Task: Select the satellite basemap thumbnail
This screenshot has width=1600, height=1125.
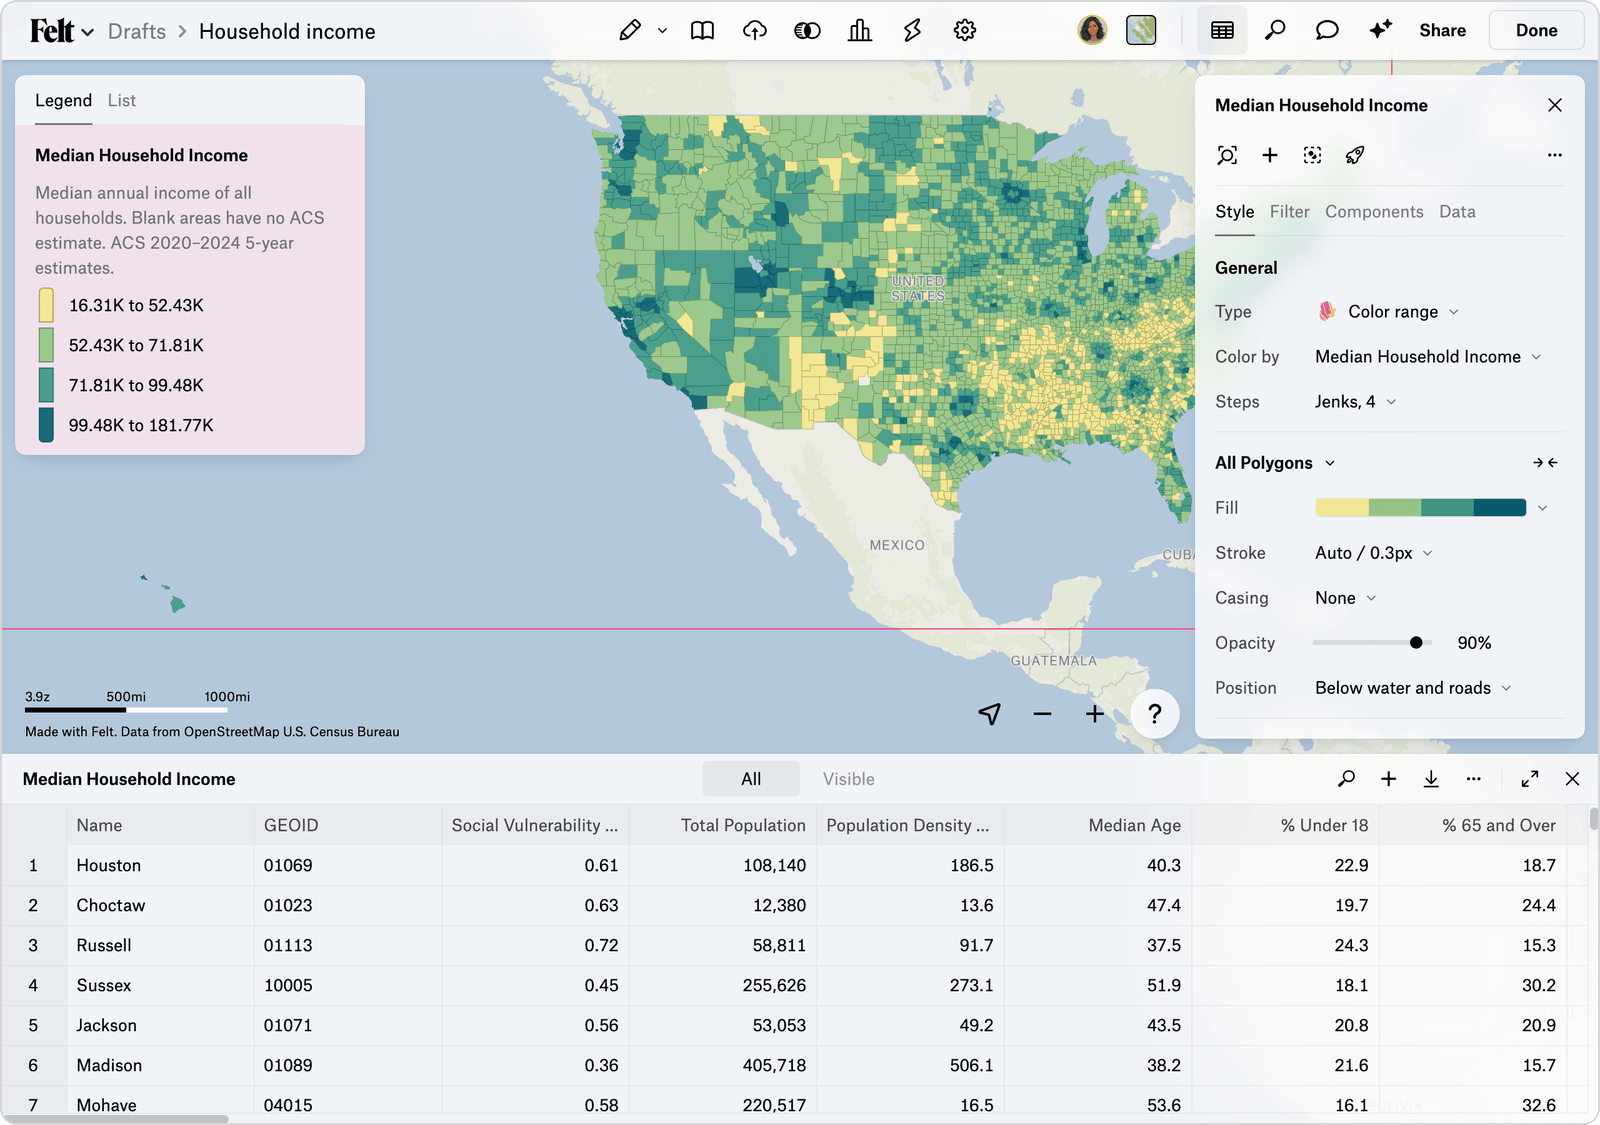Action: 1141,31
